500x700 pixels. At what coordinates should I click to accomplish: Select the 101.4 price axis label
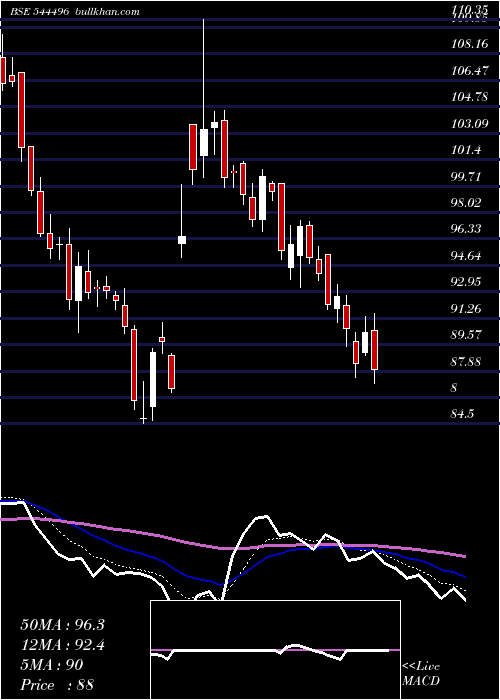pos(466,150)
